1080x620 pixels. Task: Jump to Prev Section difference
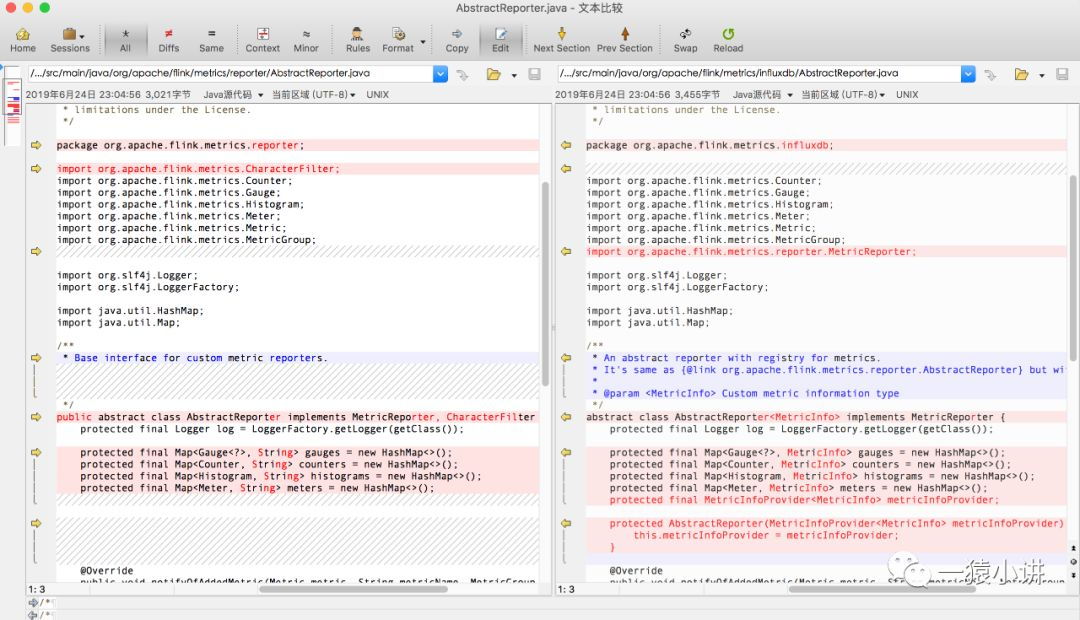pos(625,40)
